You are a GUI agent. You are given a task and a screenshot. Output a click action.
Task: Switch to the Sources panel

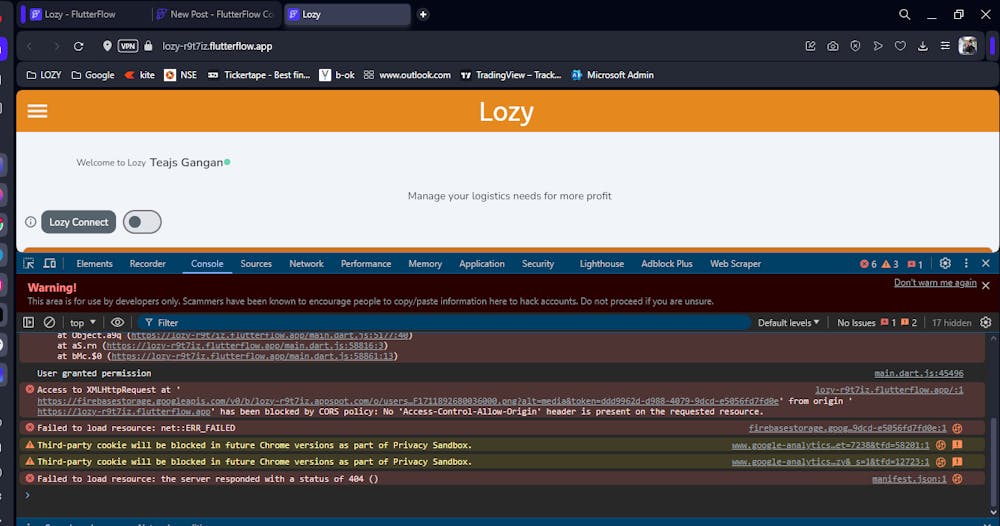(256, 263)
